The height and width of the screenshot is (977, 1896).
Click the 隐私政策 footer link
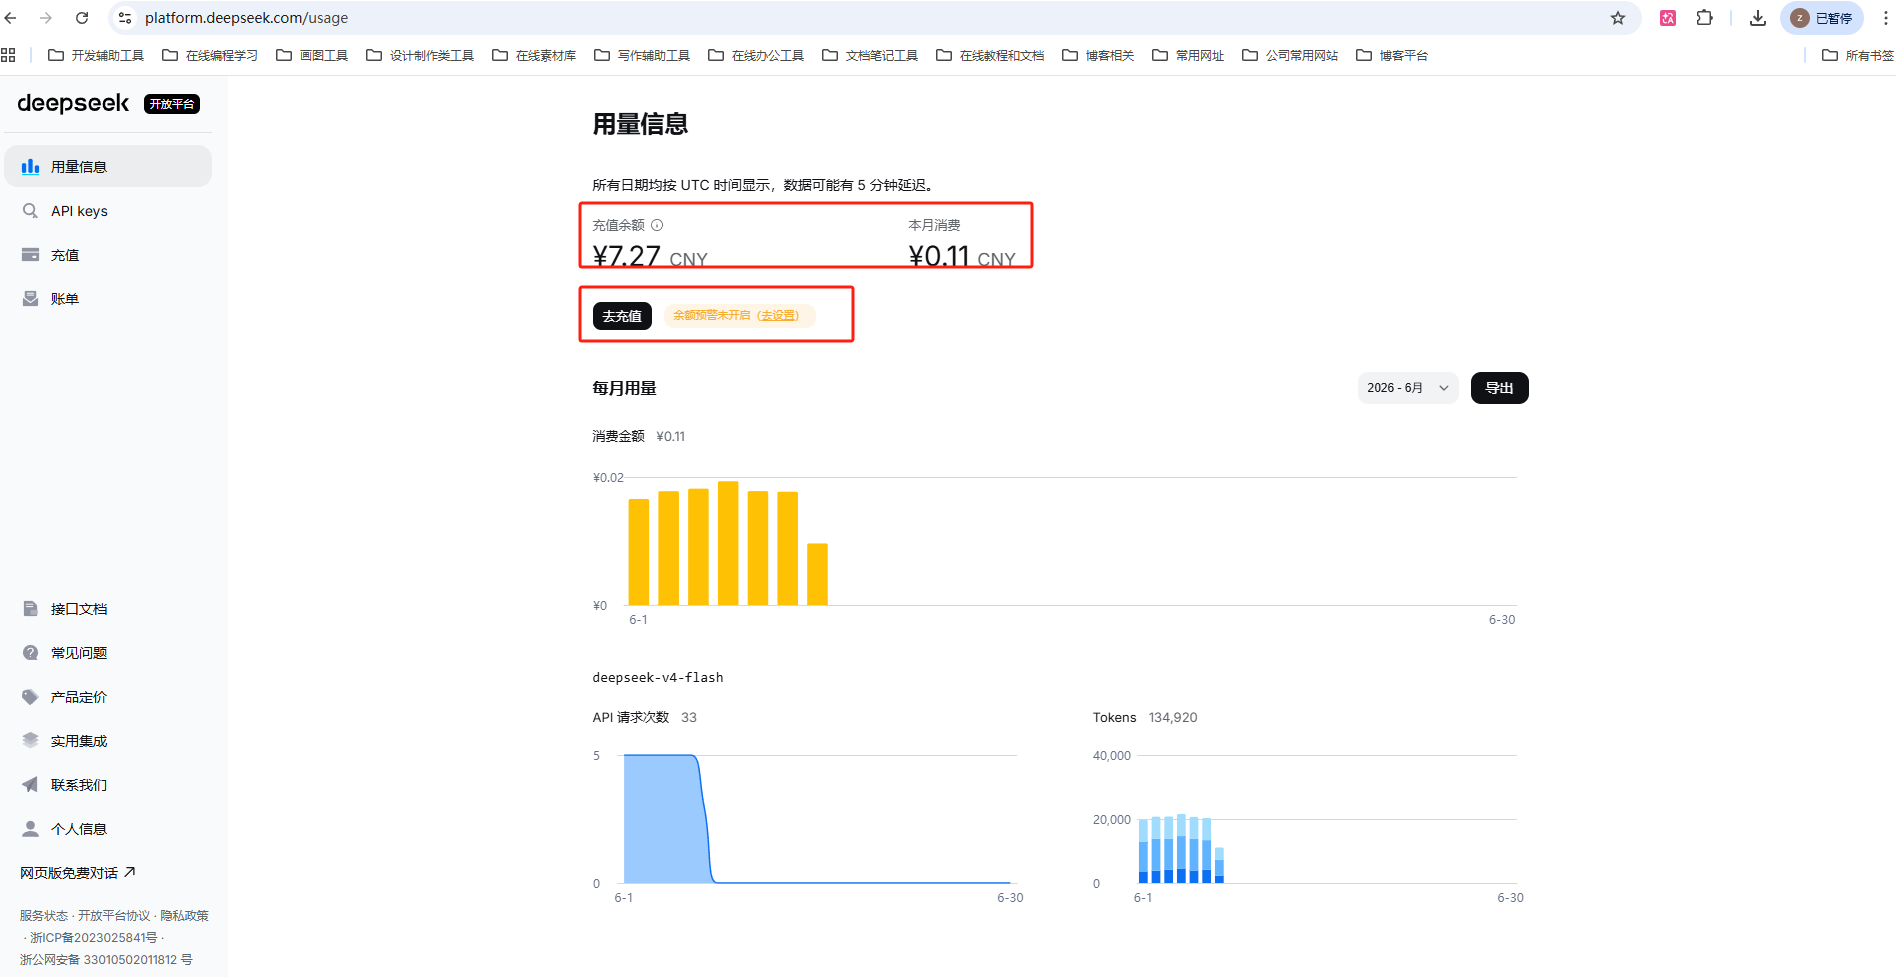(x=185, y=916)
